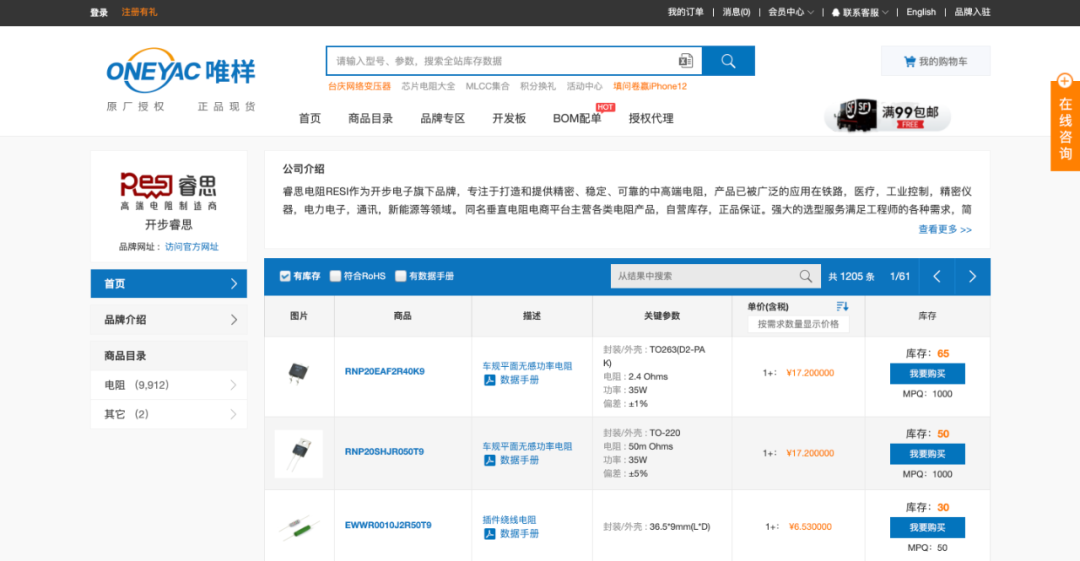Click the RNP20EAF2R40K9 product image
Viewport: 1080px width, 561px height.
[298, 372]
